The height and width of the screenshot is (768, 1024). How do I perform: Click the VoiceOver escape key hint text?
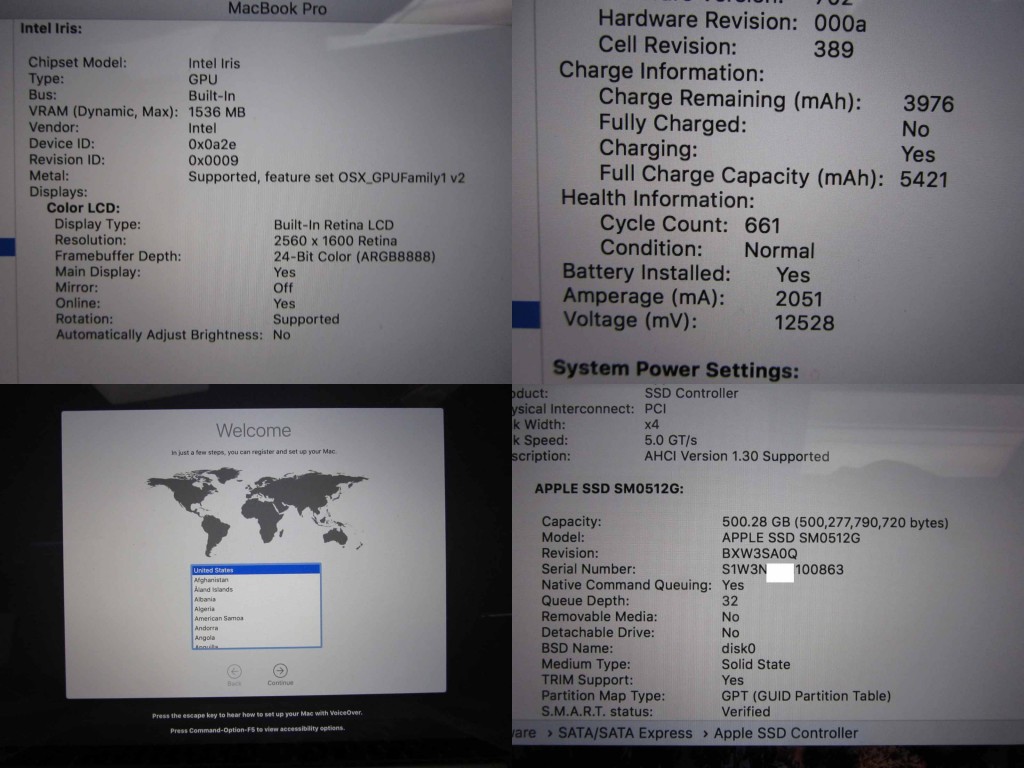tap(257, 714)
